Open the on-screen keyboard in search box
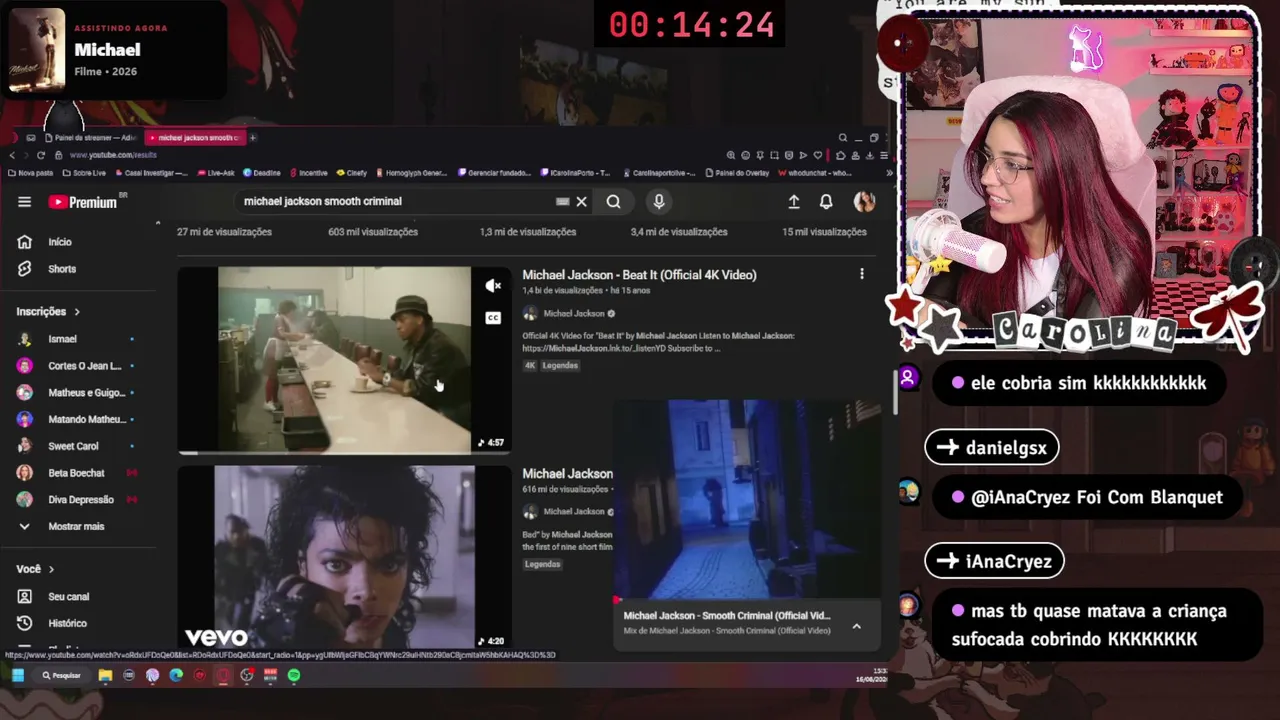 tap(562, 202)
